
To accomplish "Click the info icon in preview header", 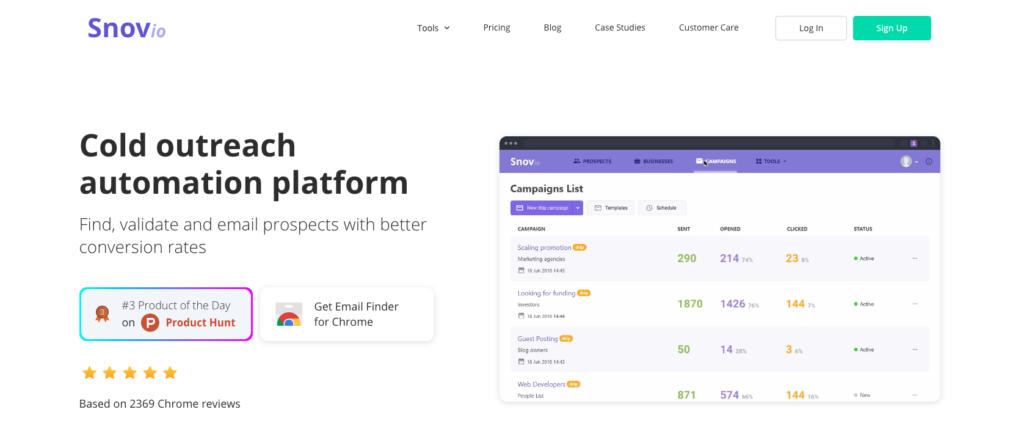I will [x=929, y=161].
